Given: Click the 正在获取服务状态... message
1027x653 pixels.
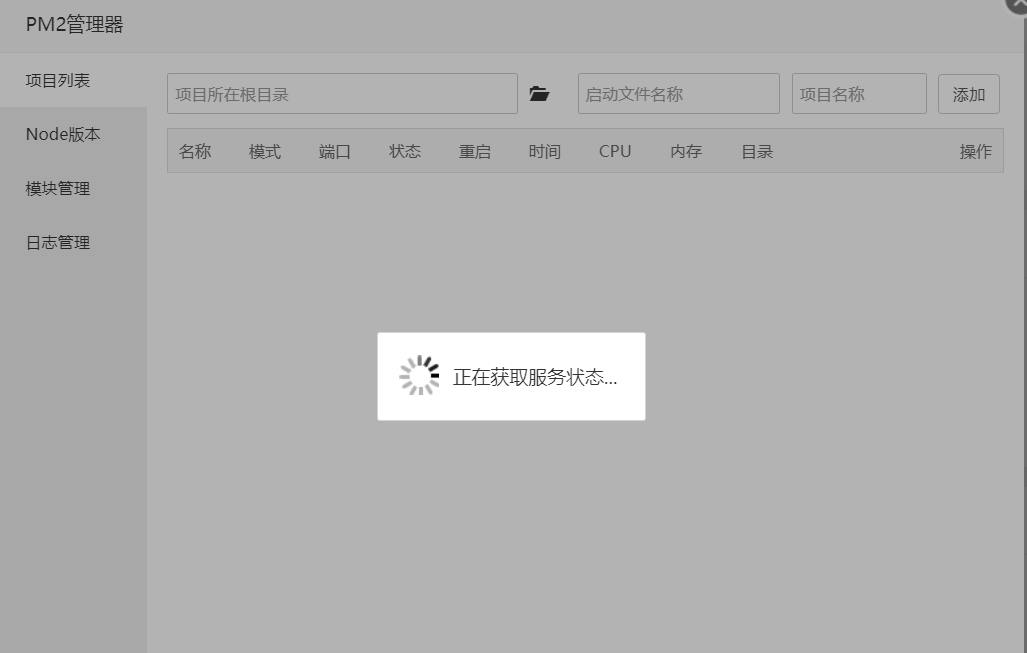Looking at the screenshot, I should pos(534,377).
